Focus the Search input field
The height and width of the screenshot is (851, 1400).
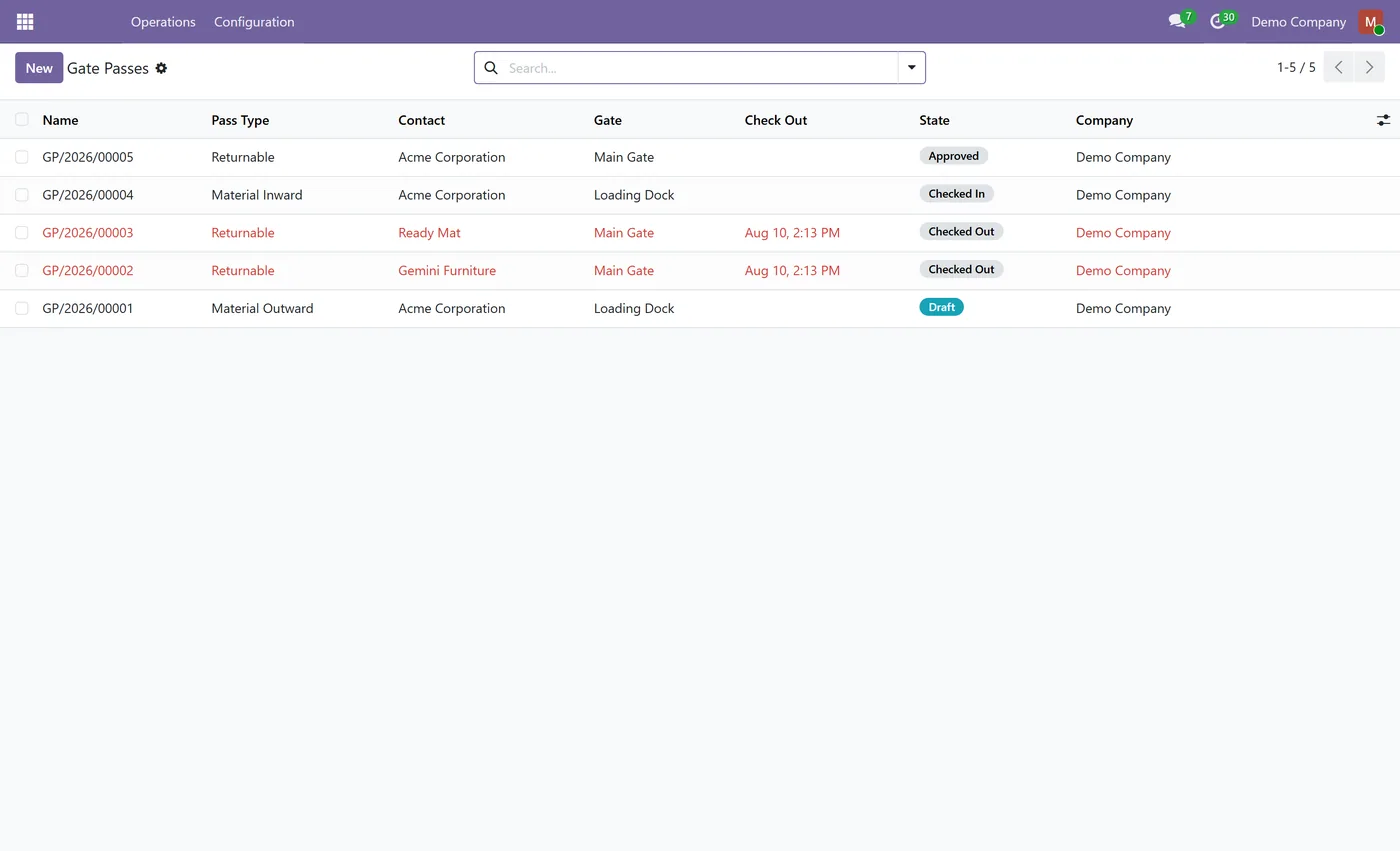tap(700, 68)
